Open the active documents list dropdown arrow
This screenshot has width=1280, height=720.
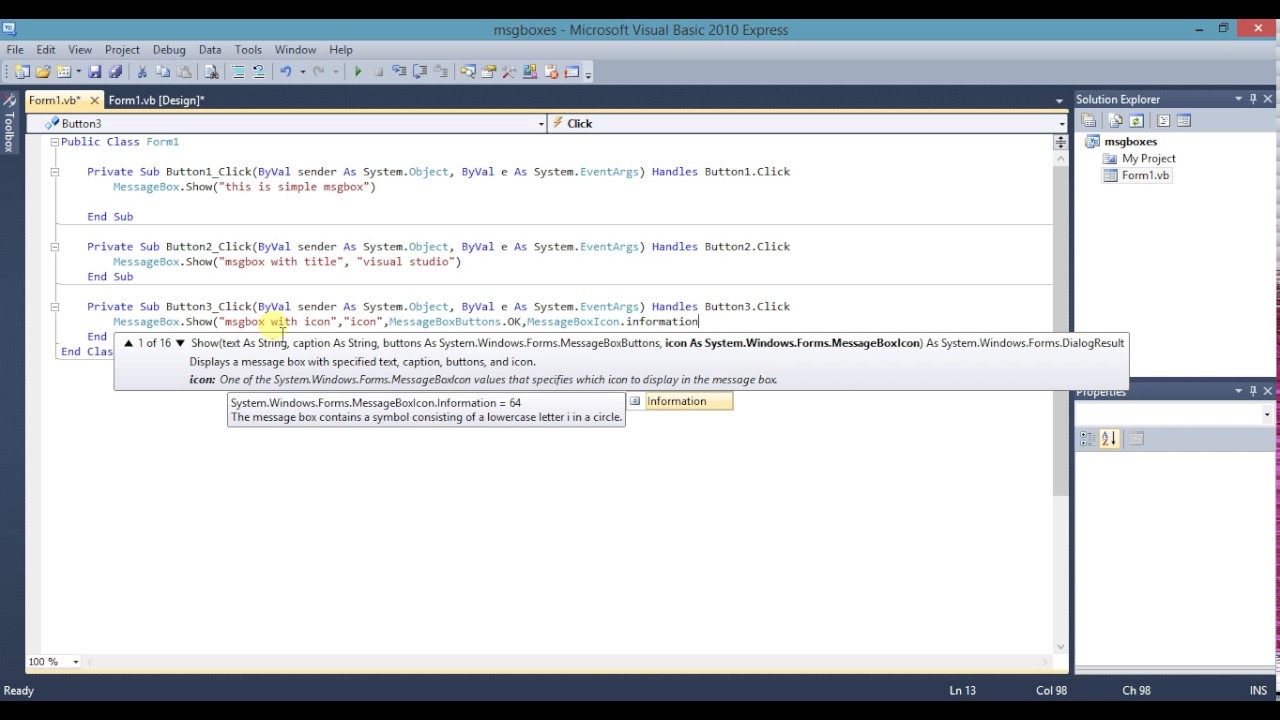point(1059,100)
